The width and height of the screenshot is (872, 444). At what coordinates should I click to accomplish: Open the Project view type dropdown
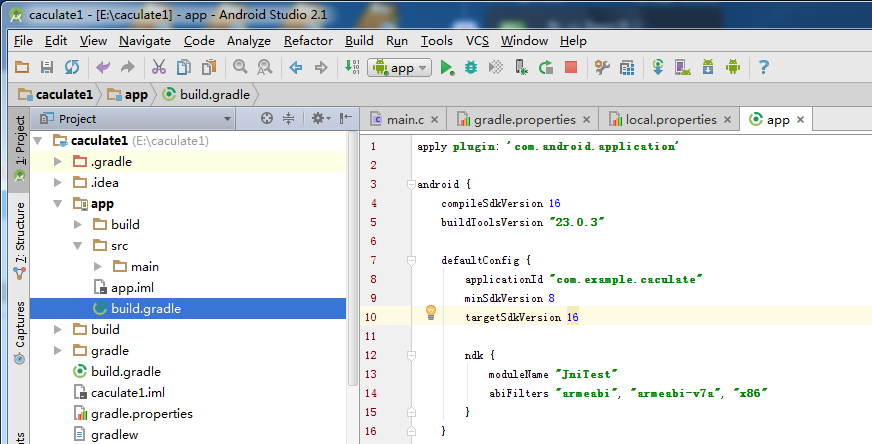pos(136,119)
